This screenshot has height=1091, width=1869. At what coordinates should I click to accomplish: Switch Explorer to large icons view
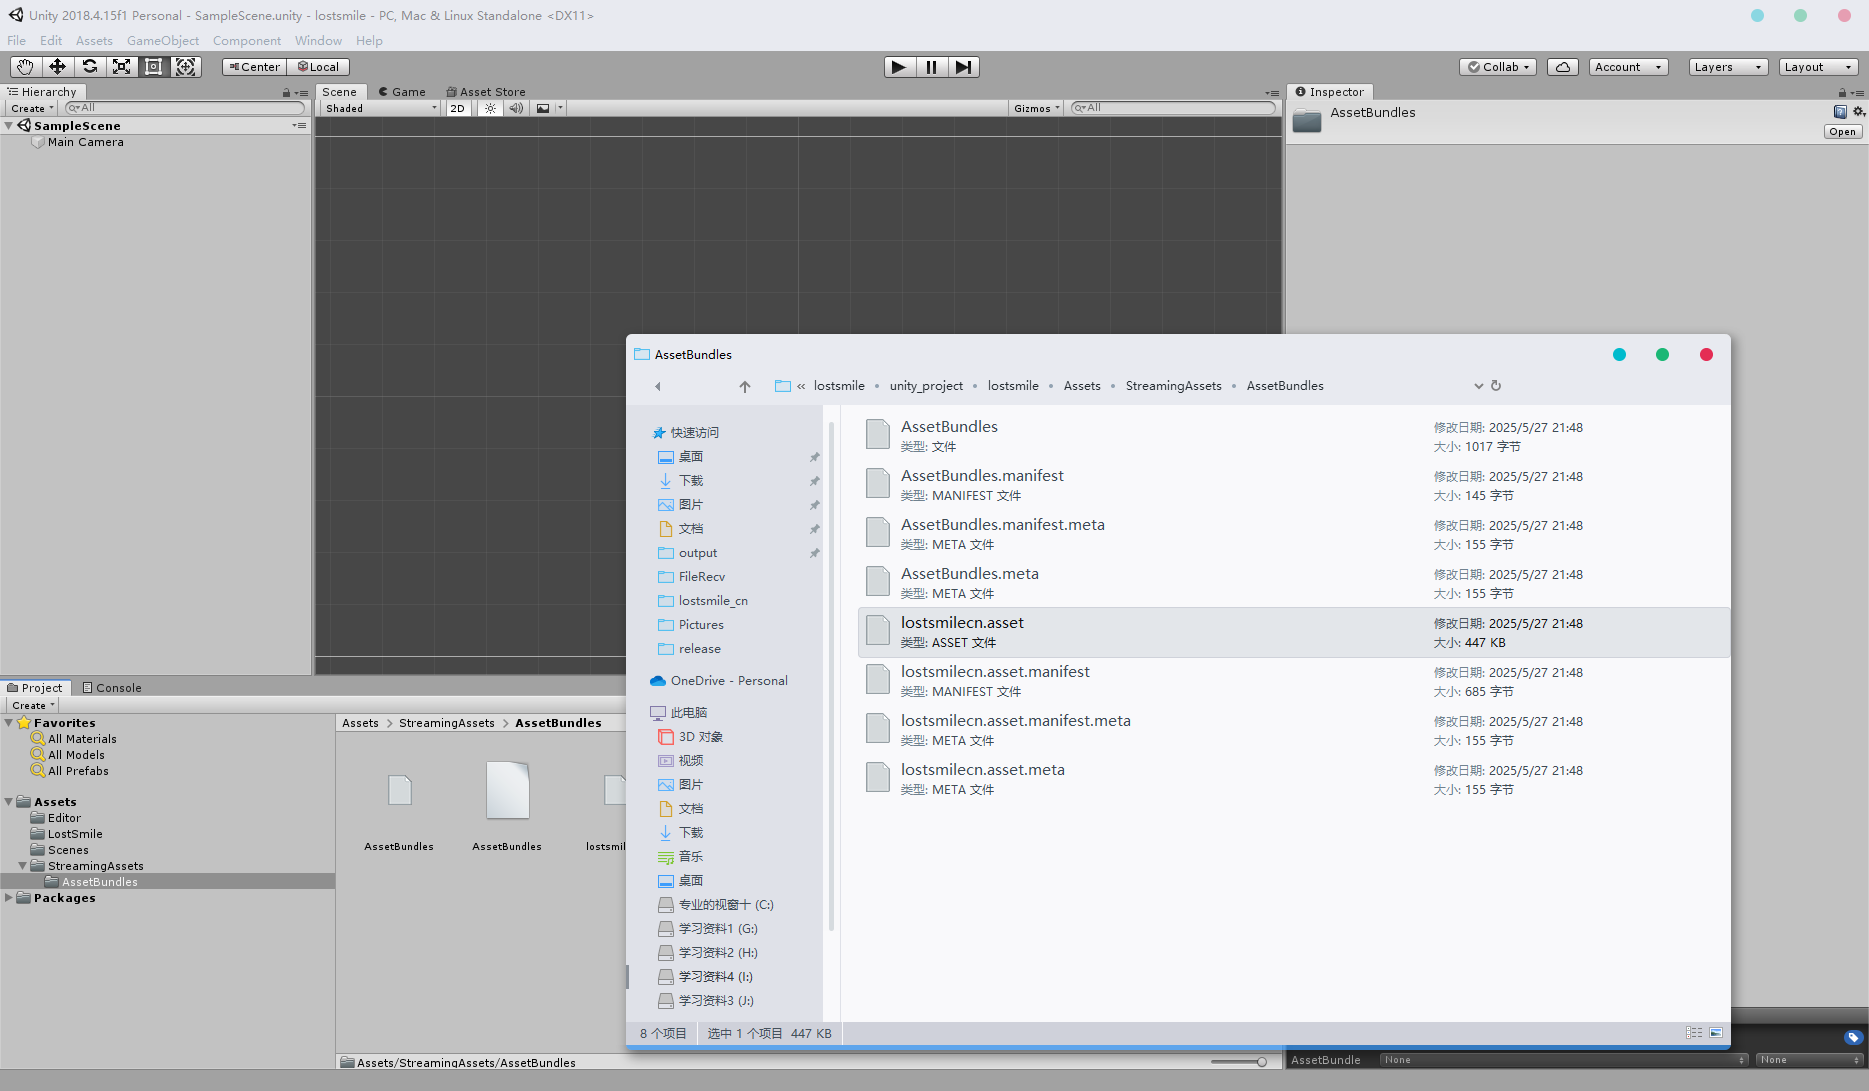point(1716,1033)
